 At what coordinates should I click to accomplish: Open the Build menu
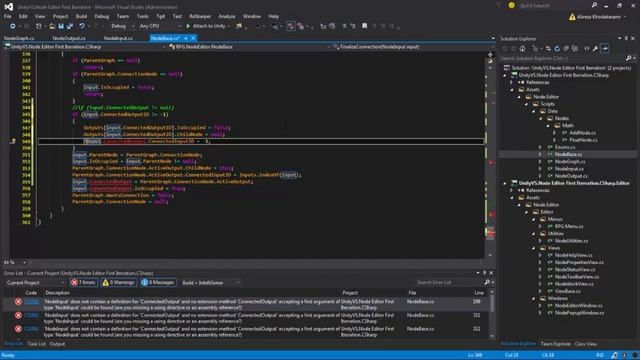81,16
